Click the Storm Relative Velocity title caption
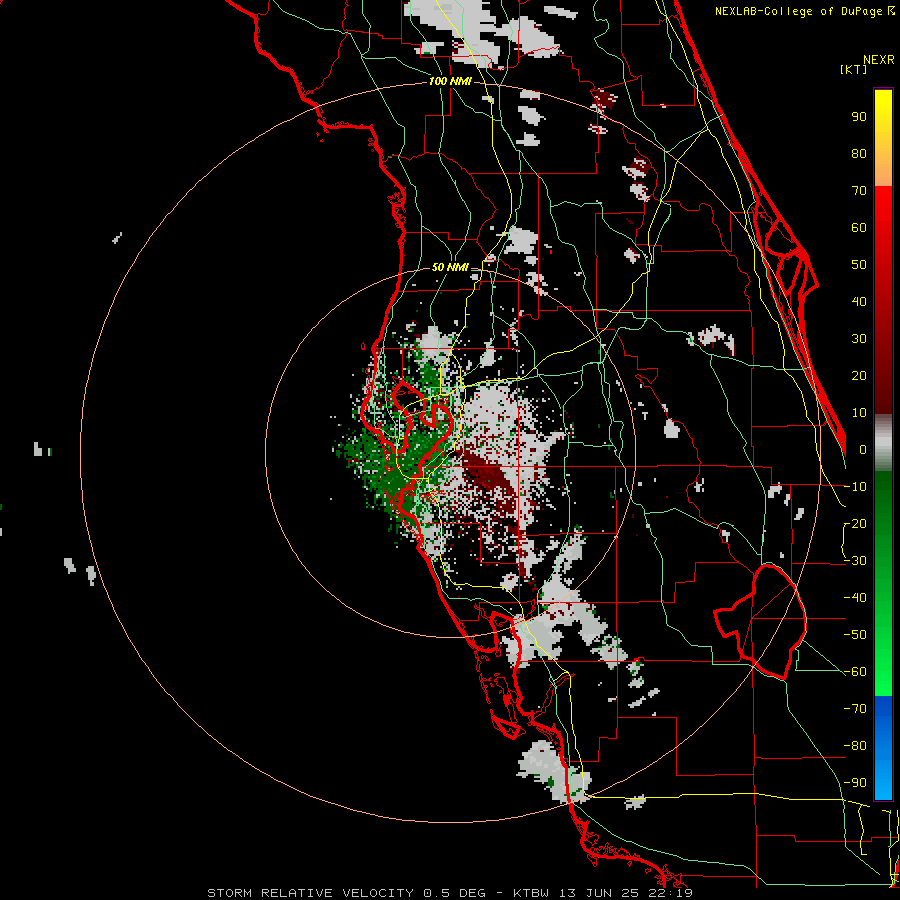The image size is (900, 900). [450, 893]
